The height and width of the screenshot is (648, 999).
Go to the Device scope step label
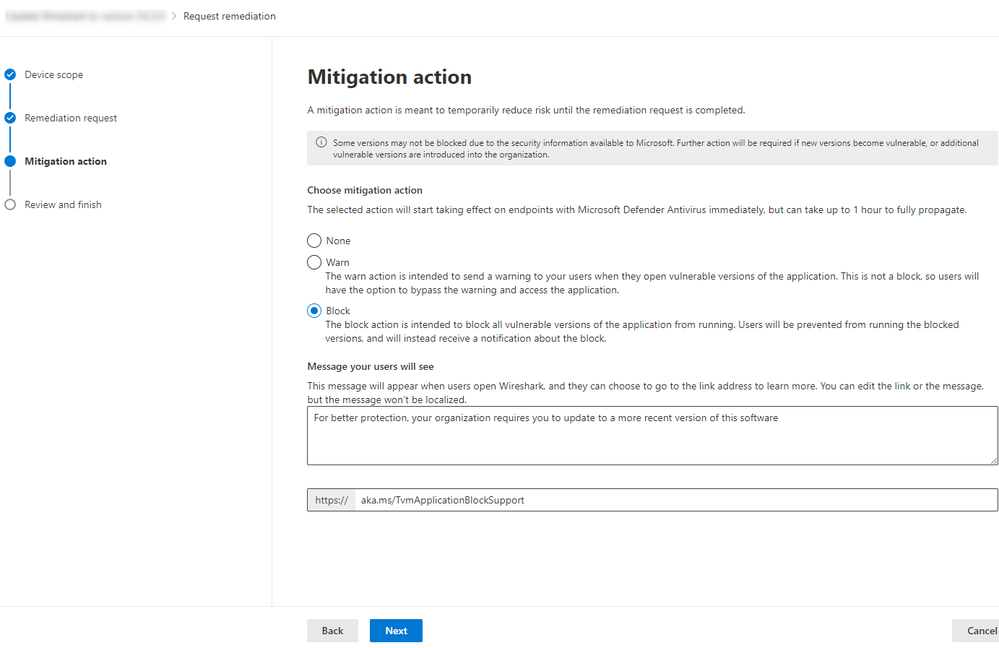54,75
